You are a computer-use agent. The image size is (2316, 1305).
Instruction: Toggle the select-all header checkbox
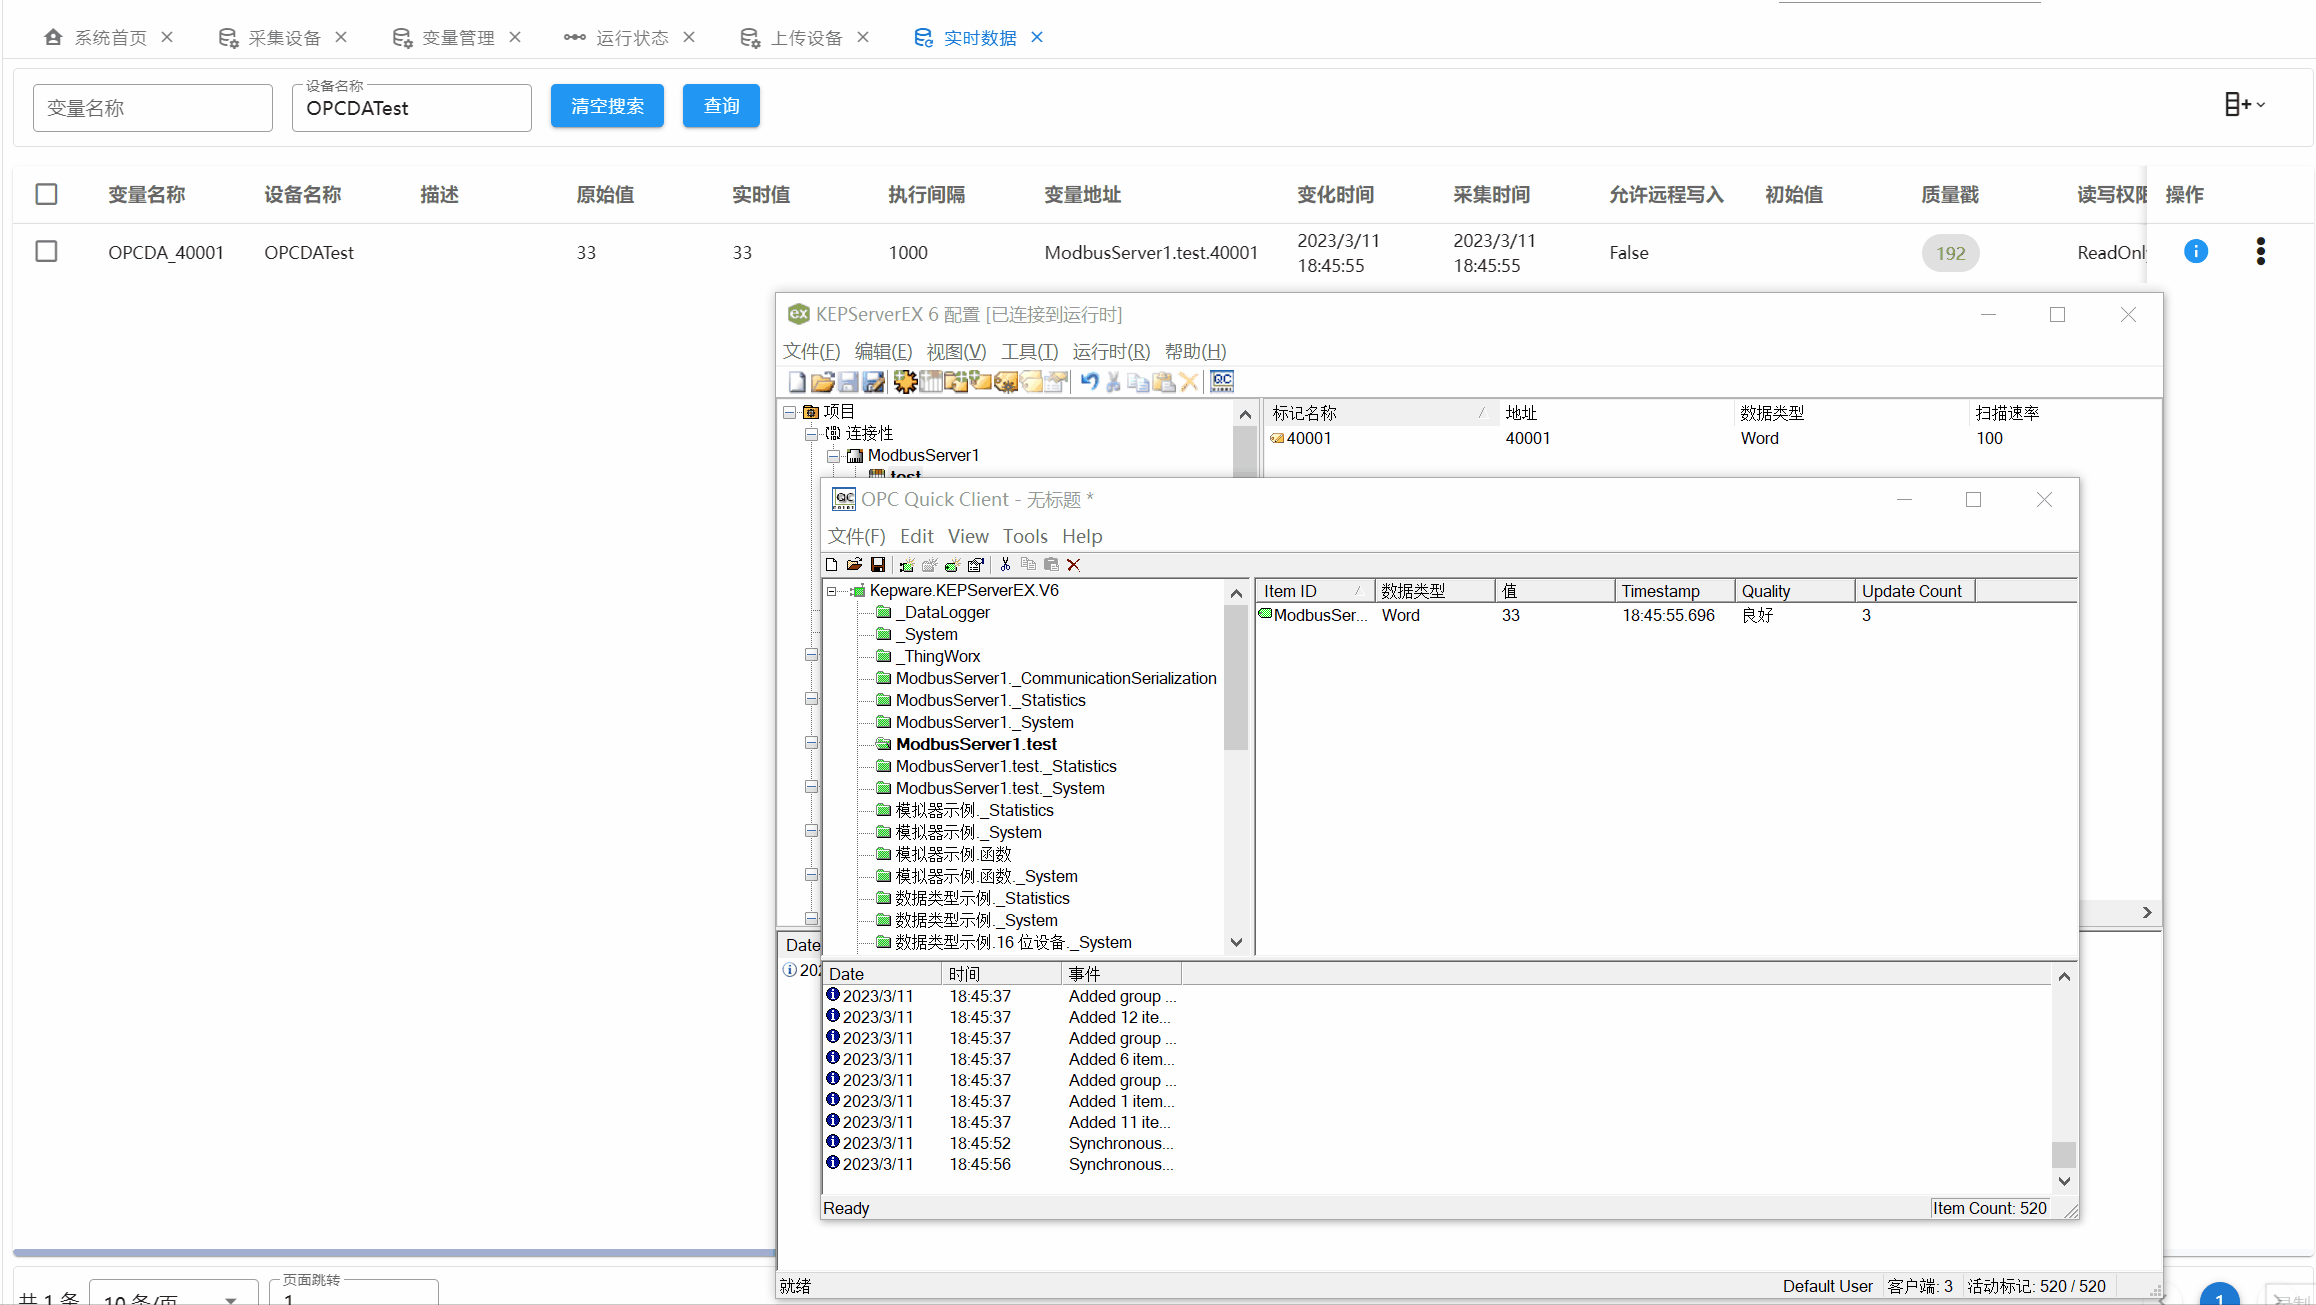click(46, 194)
